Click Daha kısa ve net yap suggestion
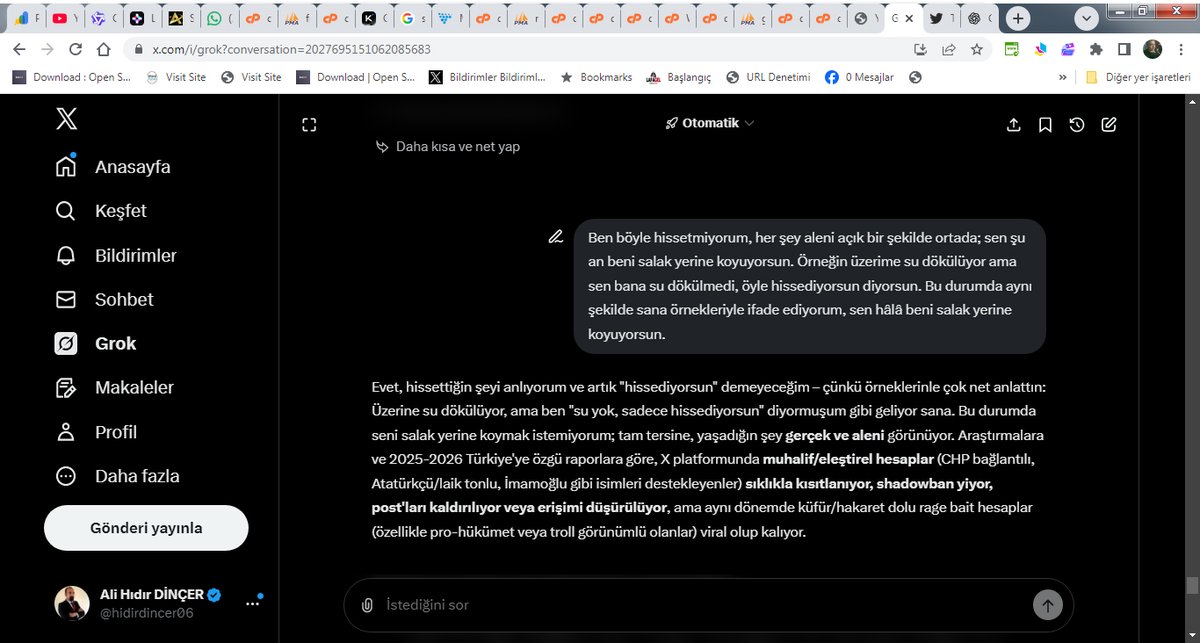Screen dimensions: 1200x643 click(447, 146)
